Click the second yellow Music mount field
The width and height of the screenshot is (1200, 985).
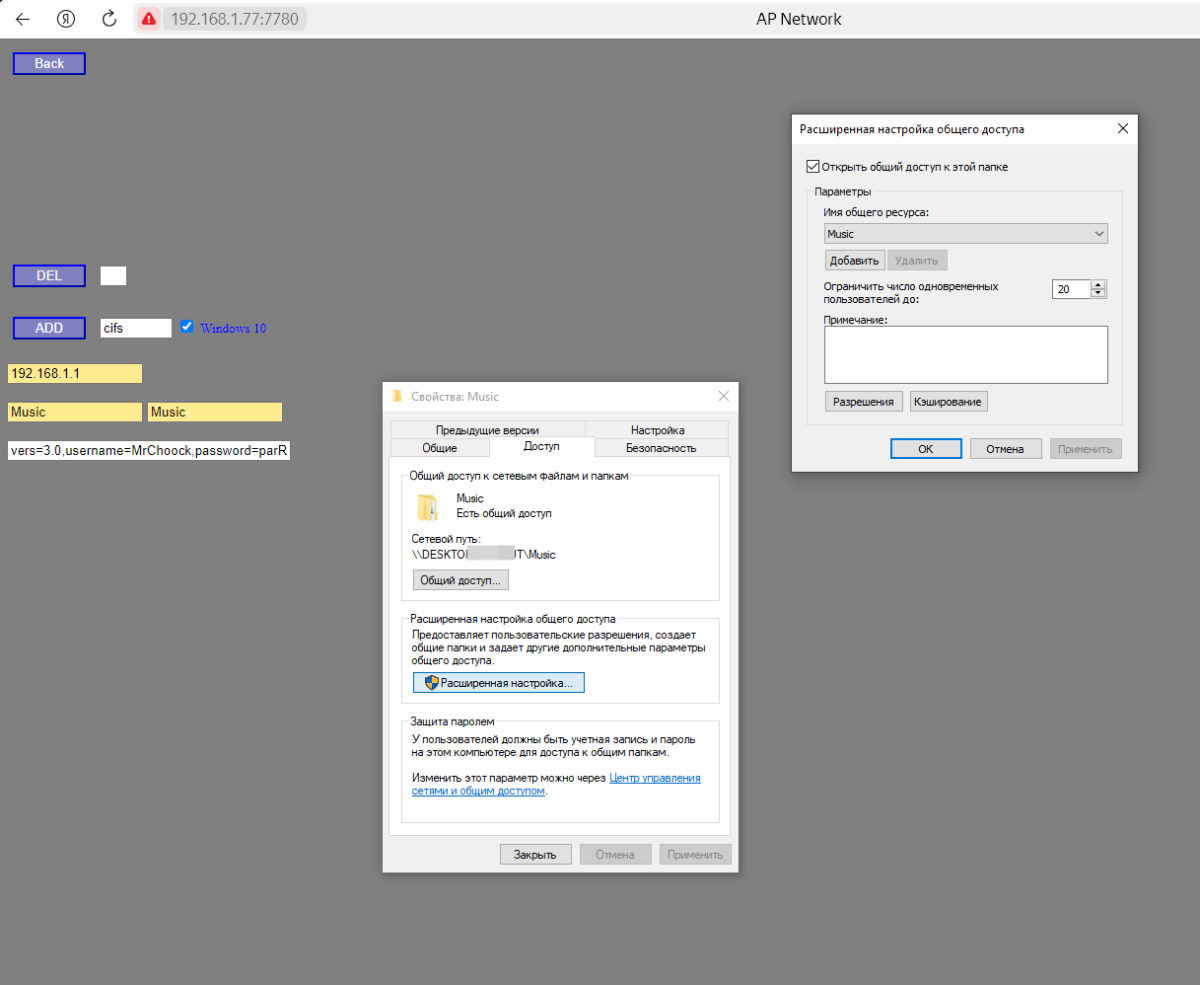(x=215, y=412)
